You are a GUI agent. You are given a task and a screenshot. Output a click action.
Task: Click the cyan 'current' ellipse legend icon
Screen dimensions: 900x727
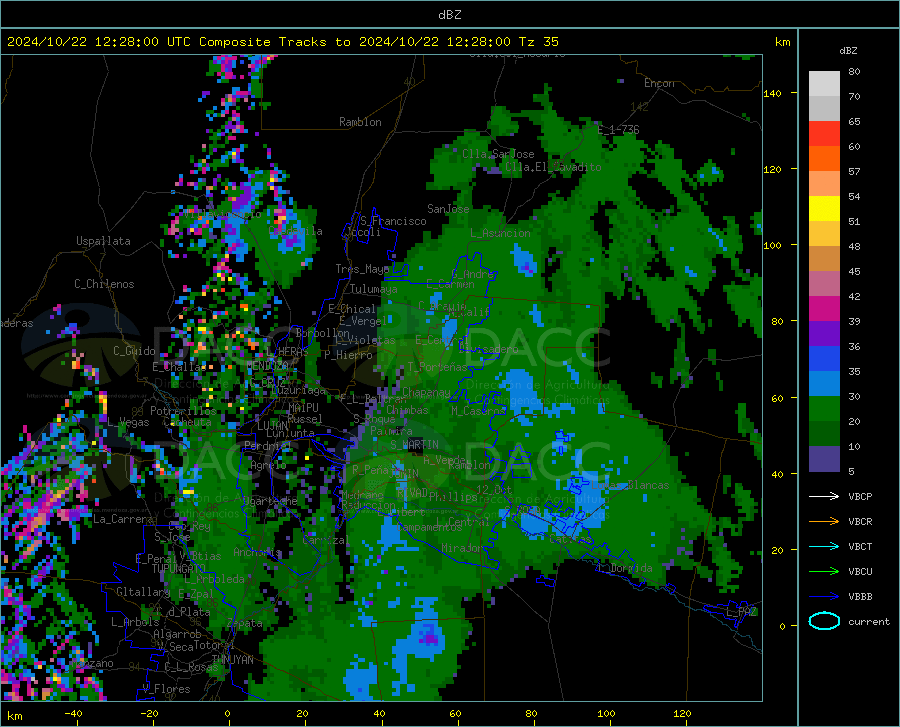[x=824, y=621]
